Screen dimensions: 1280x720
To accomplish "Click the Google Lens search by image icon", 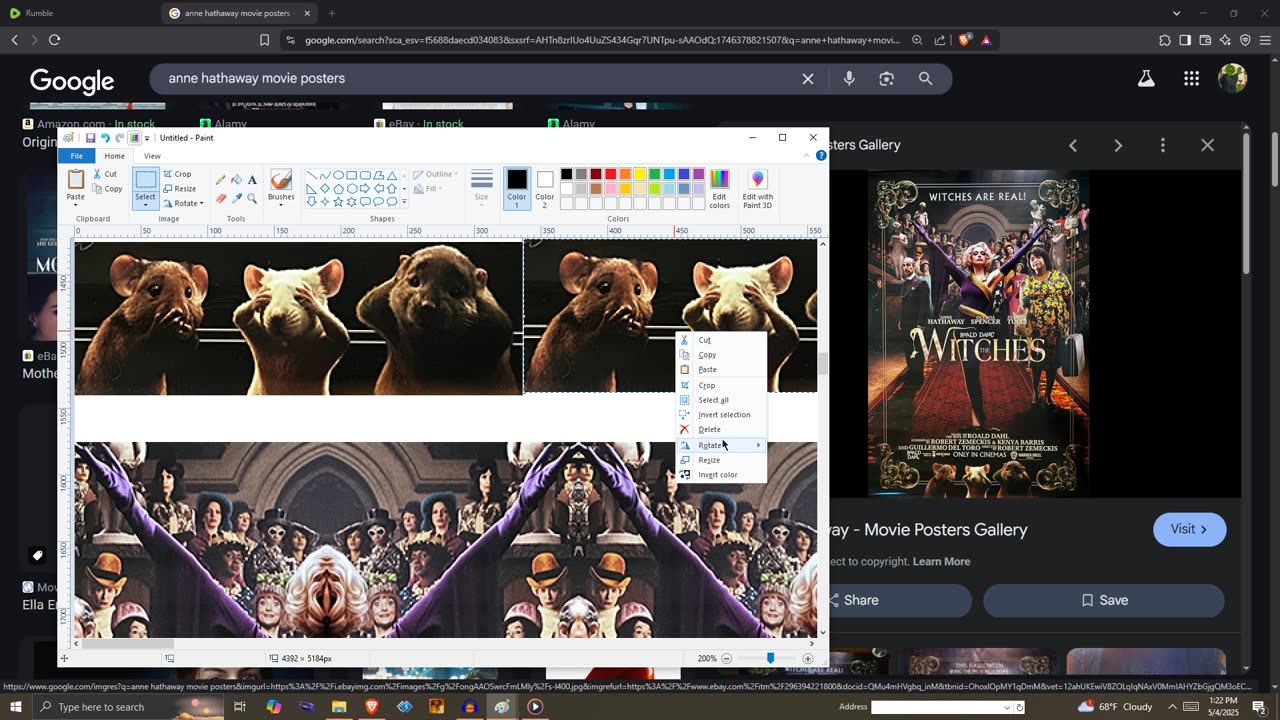I will point(886,78).
